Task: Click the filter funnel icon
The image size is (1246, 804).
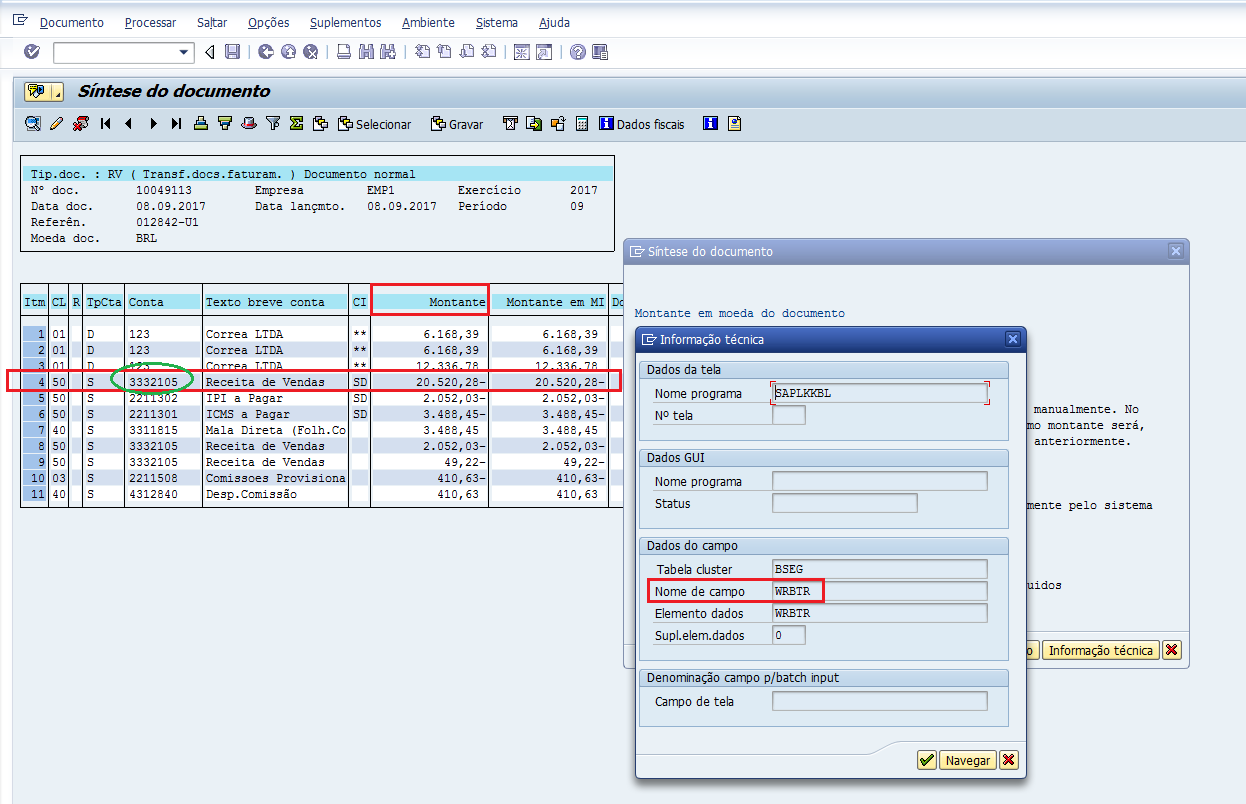Action: point(272,124)
